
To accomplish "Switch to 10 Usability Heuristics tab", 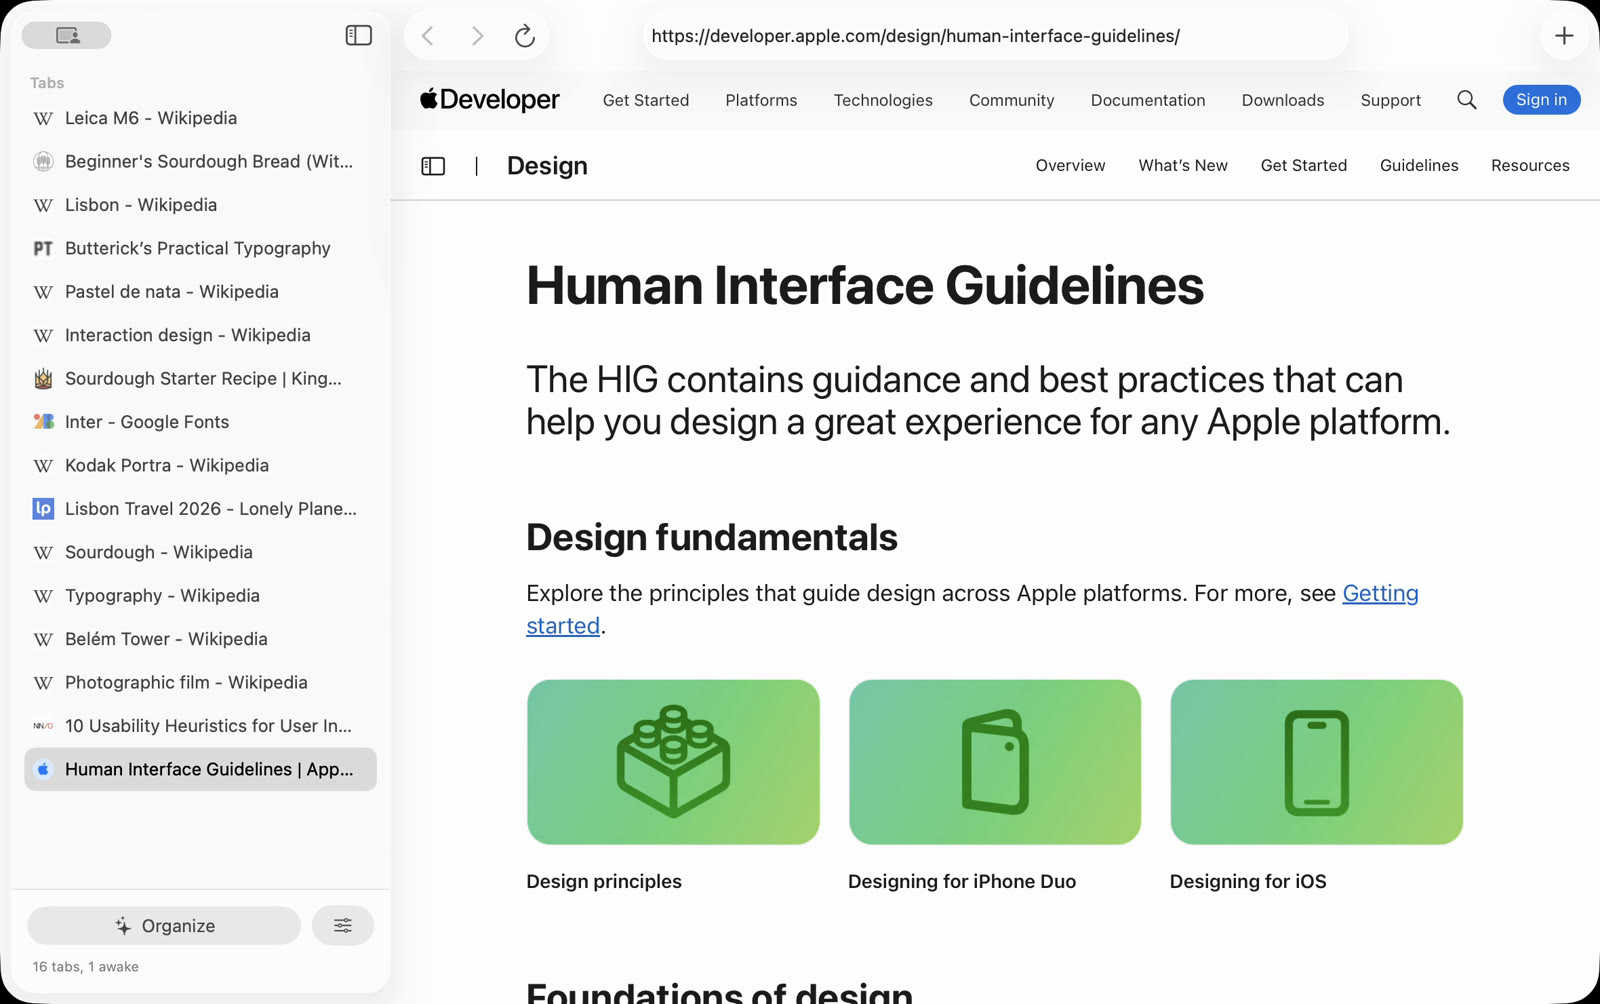I will tap(200, 726).
